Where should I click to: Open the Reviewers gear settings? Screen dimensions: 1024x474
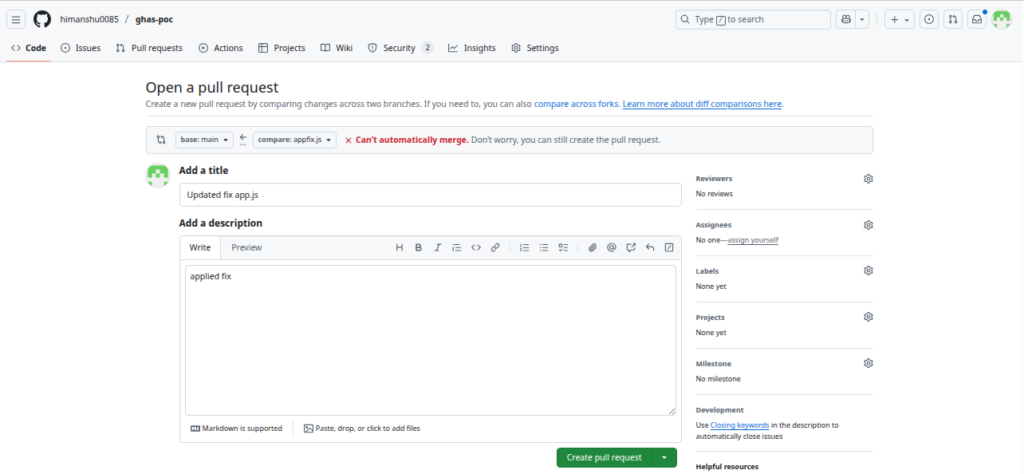[868, 179]
